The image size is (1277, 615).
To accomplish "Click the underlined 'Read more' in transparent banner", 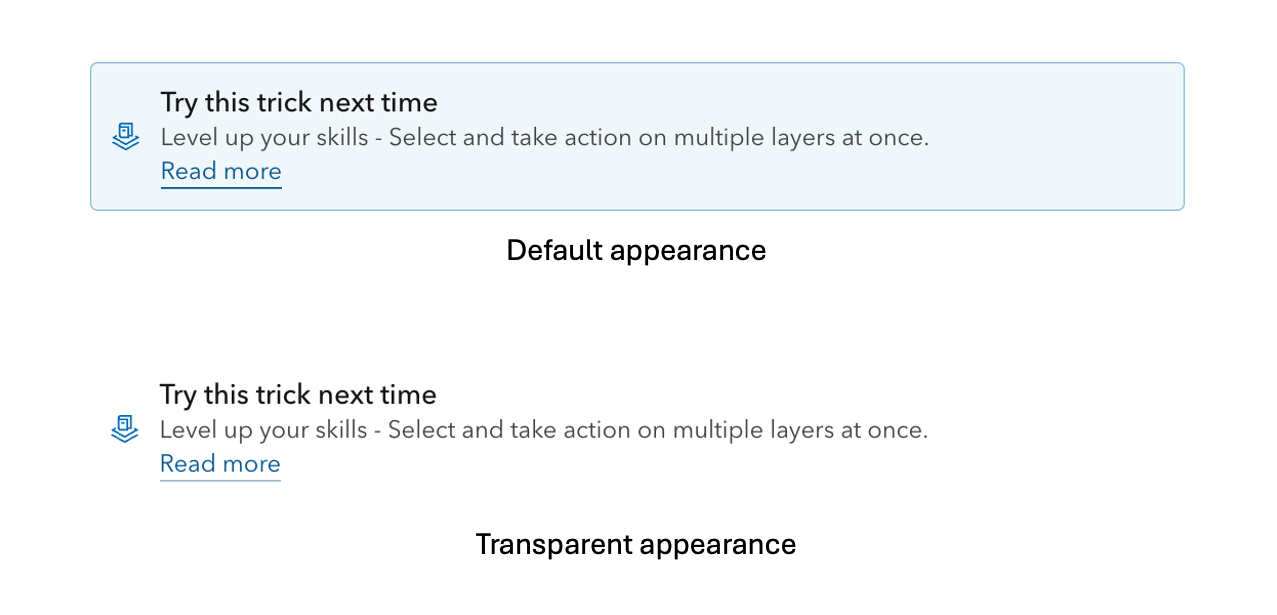I will click(x=220, y=463).
